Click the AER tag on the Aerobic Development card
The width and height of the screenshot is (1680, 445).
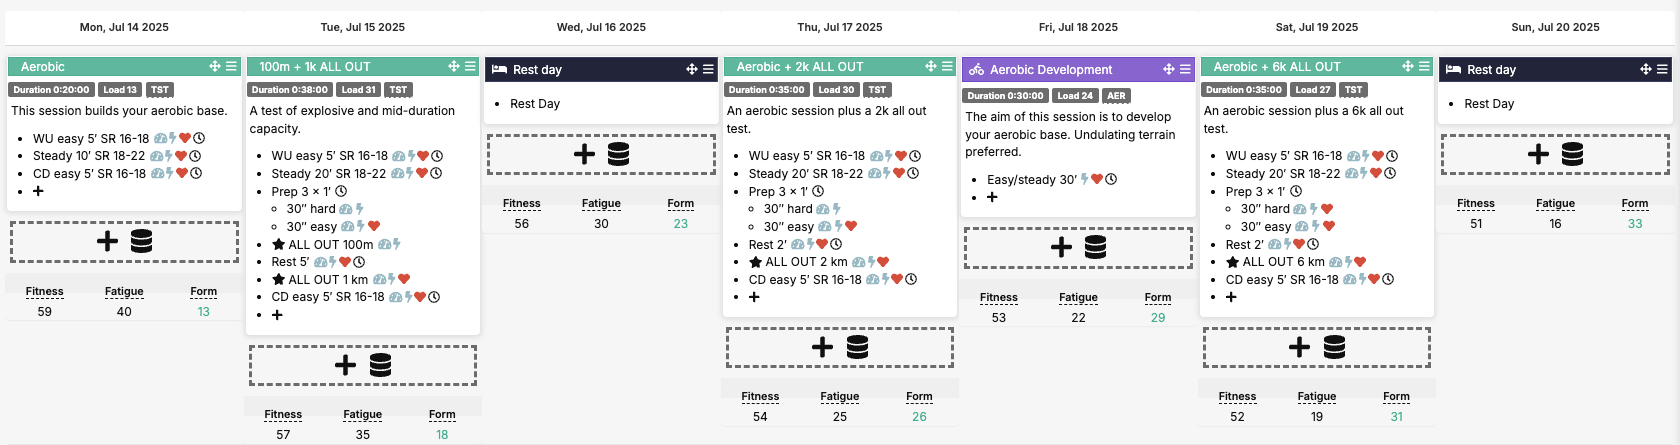click(1116, 95)
